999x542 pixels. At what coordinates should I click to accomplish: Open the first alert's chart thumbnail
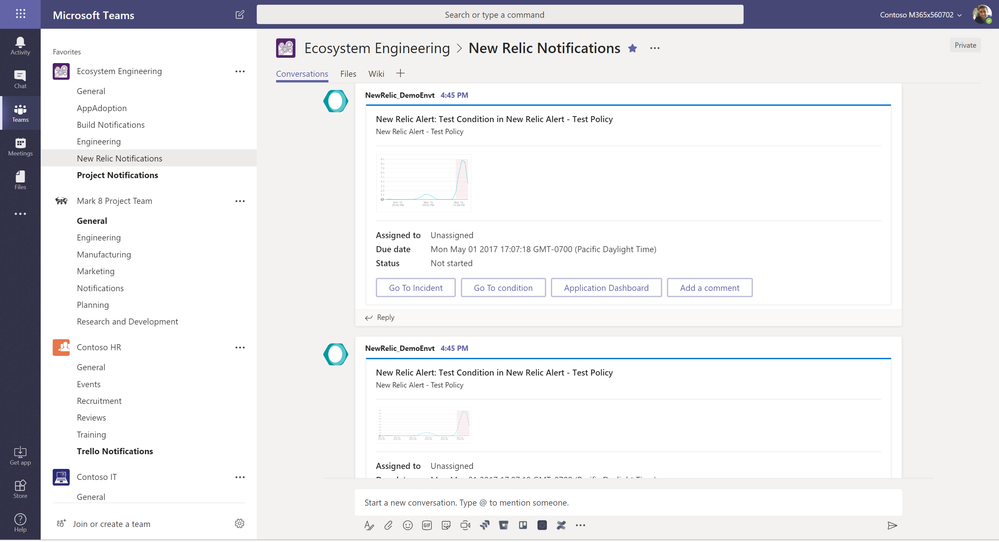pos(424,182)
